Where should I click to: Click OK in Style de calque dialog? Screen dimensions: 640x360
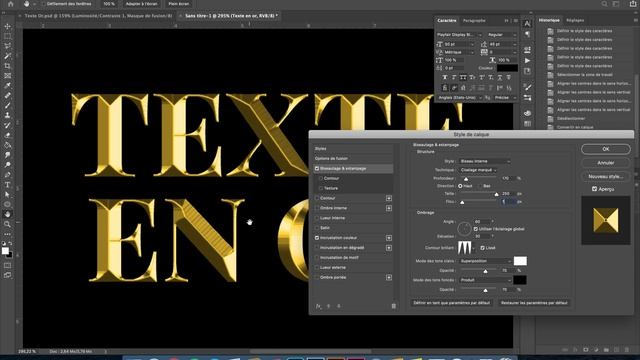606,149
